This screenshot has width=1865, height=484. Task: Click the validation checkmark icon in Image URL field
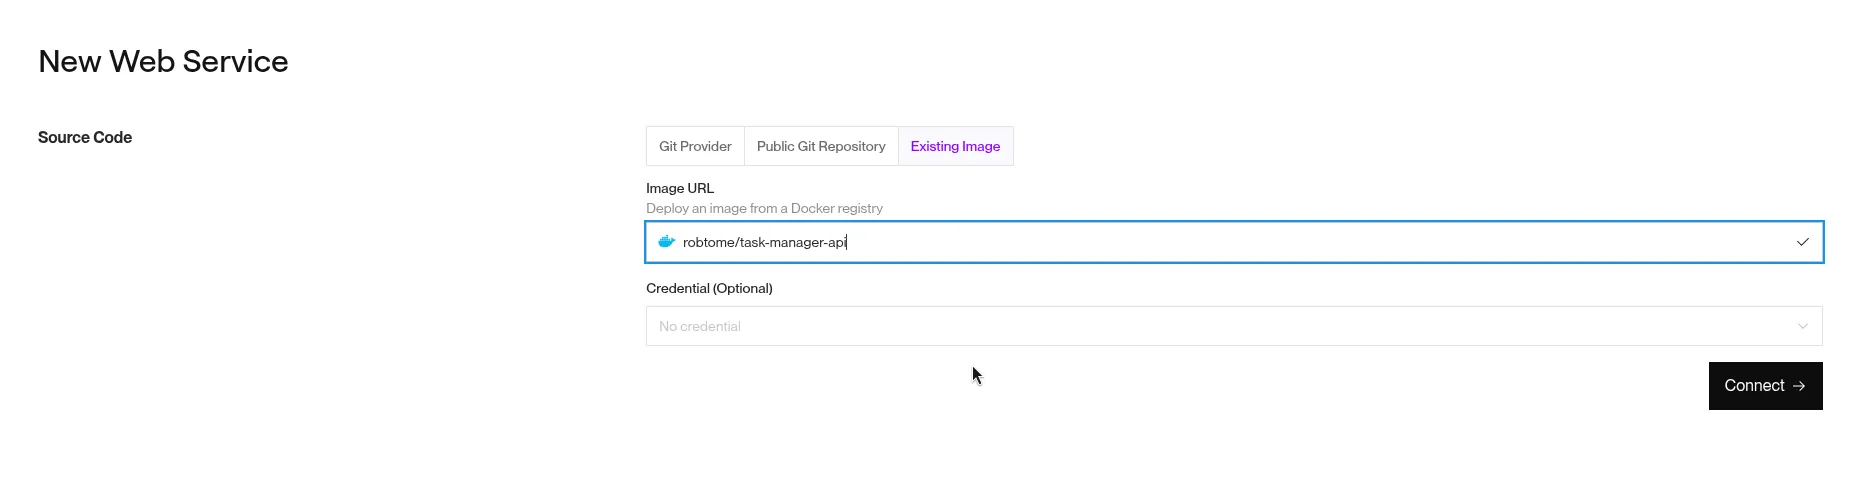click(1802, 242)
